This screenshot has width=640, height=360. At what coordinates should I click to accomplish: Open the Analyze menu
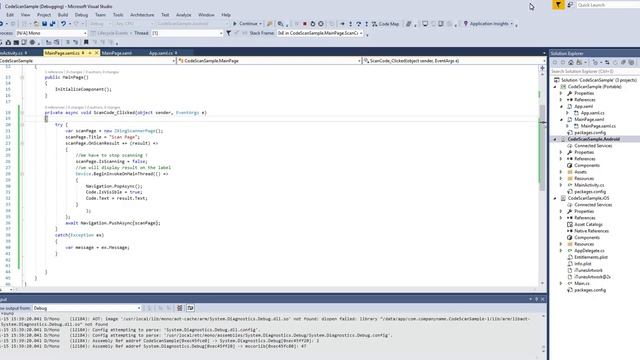tap(183, 15)
